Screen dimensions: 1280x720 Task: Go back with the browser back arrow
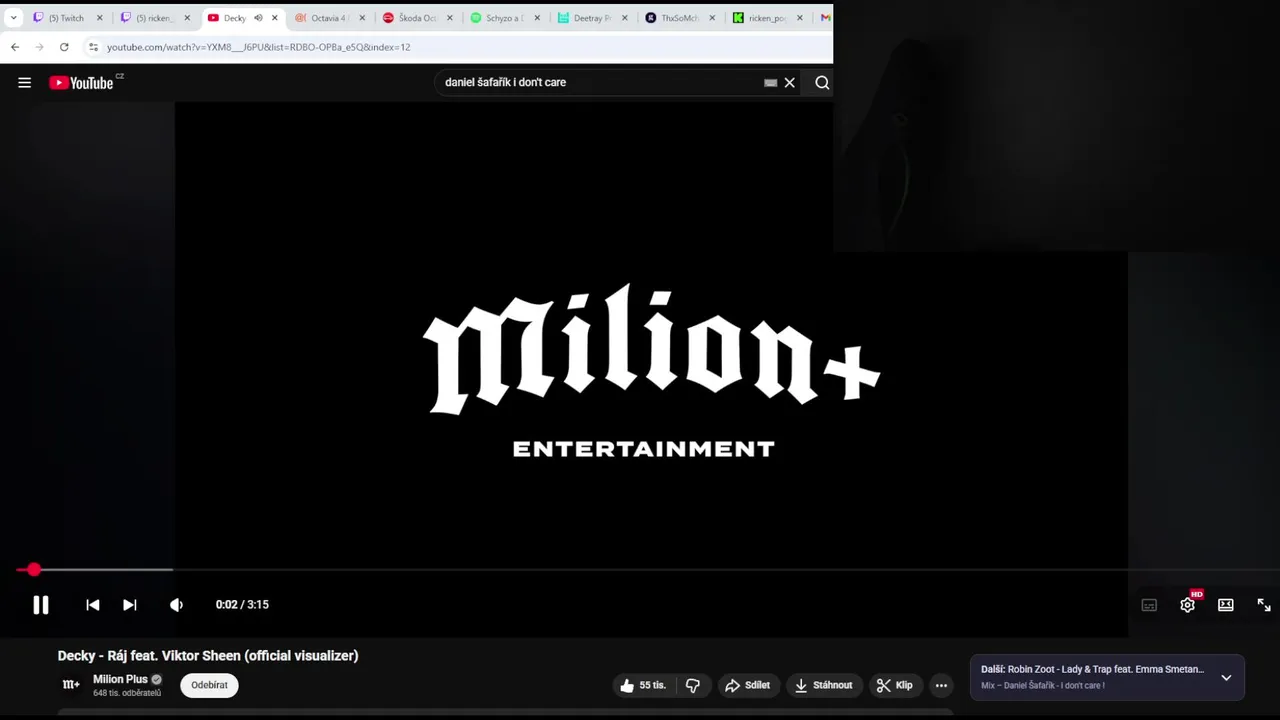click(x=15, y=47)
